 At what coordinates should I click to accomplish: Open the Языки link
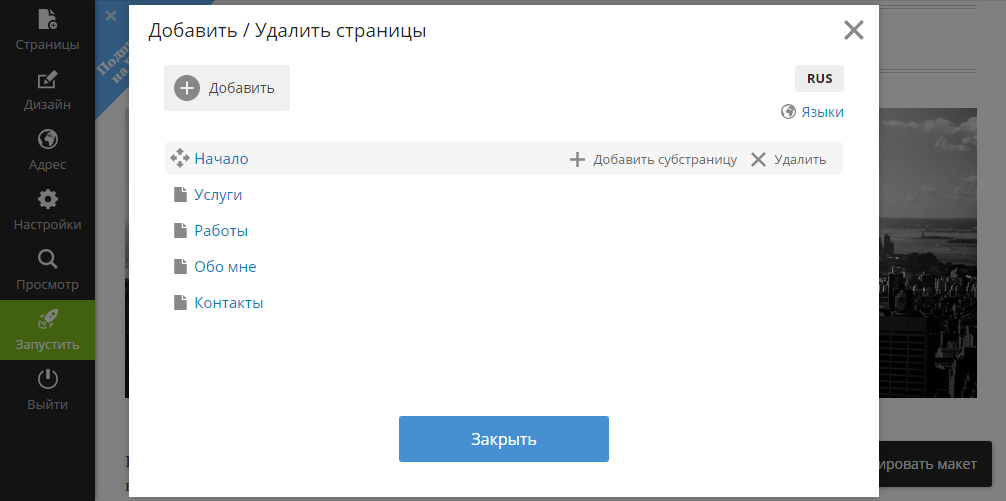tap(822, 112)
